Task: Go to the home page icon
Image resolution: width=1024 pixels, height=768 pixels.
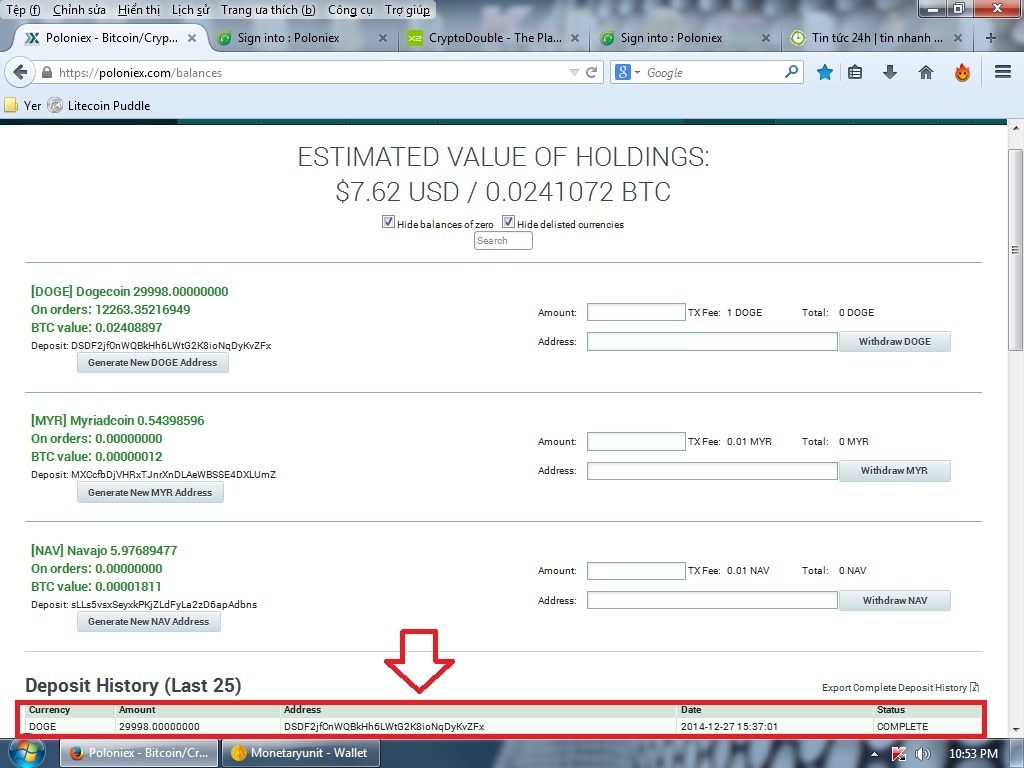Action: coord(925,72)
